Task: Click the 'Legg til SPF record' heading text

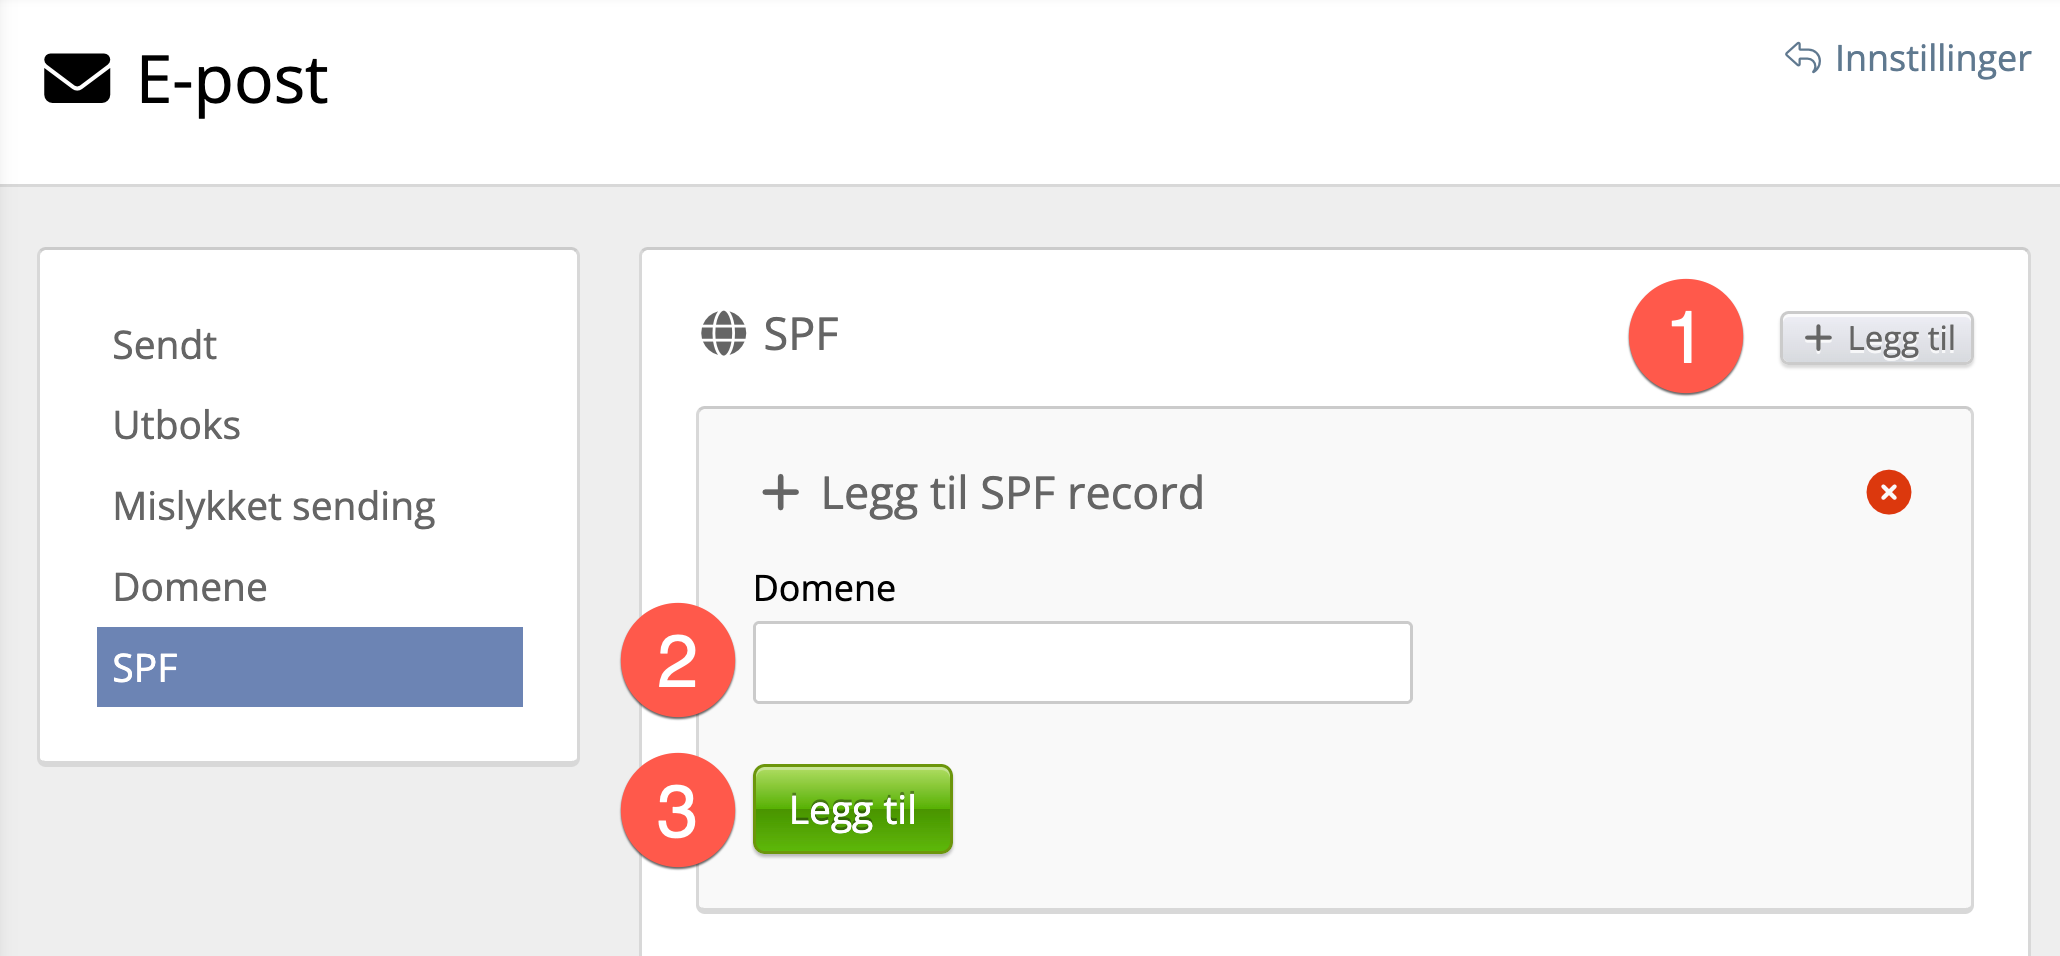Action: tap(1012, 493)
